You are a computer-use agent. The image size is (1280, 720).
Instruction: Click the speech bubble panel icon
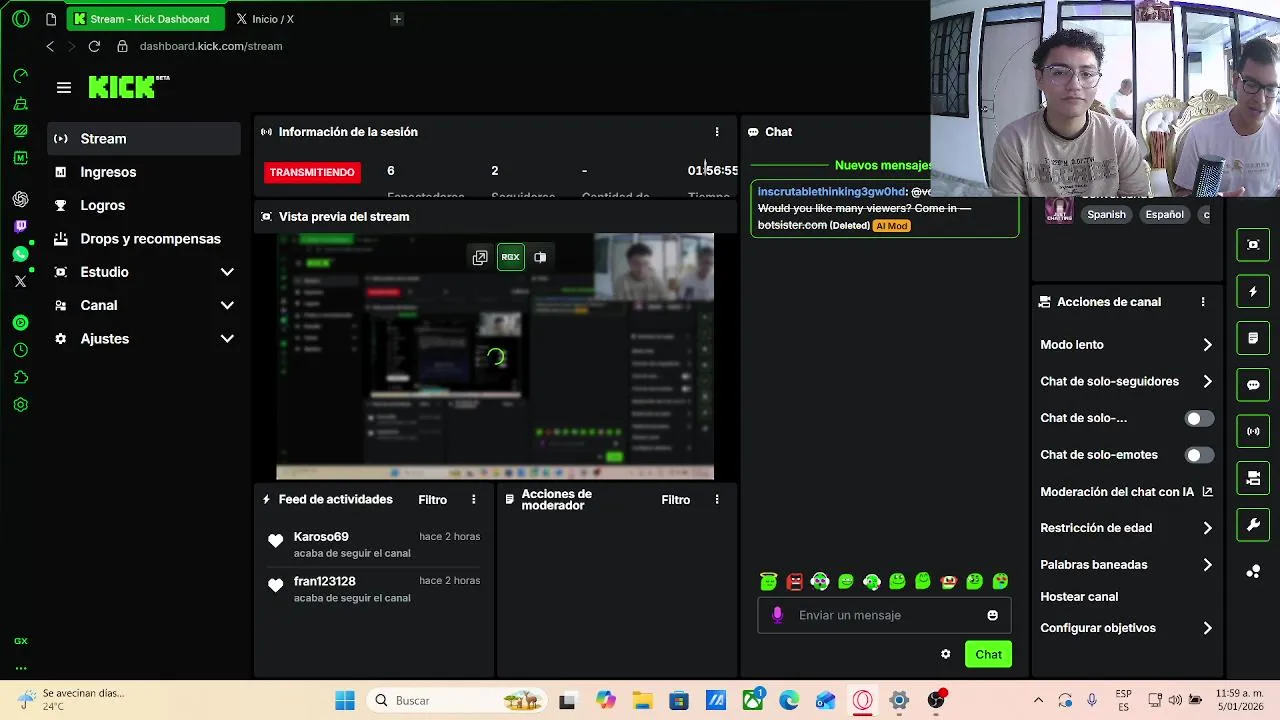(x=1253, y=385)
